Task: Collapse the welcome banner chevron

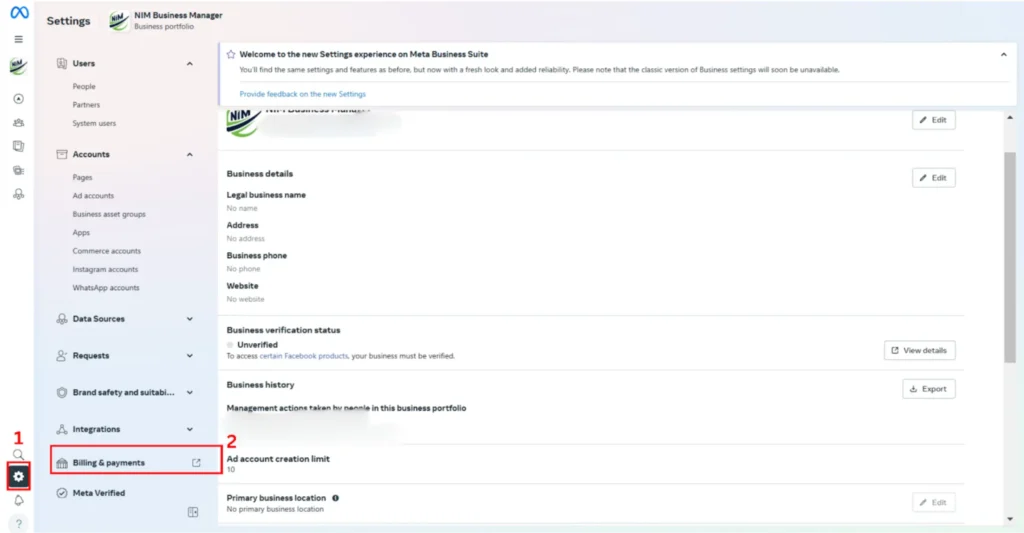Action: (x=1004, y=55)
